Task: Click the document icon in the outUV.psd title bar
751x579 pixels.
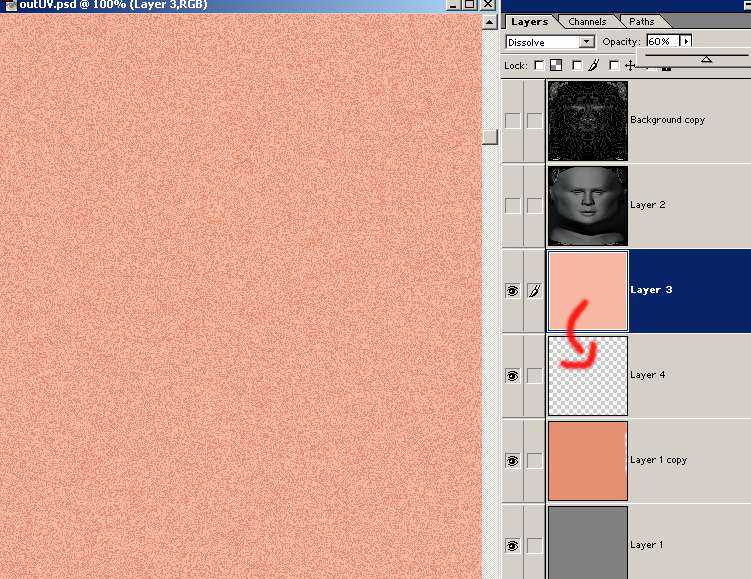Action: pos(9,5)
